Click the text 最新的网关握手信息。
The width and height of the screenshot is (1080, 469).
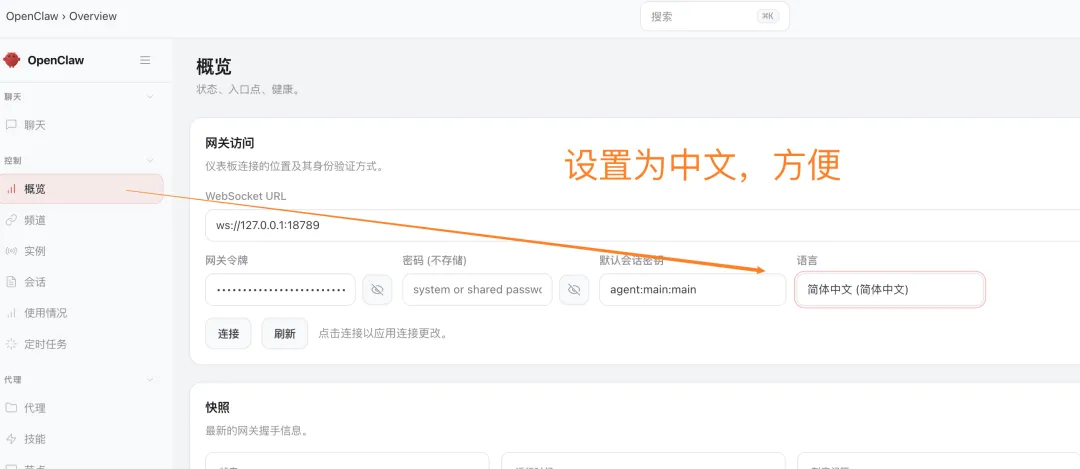(x=256, y=432)
